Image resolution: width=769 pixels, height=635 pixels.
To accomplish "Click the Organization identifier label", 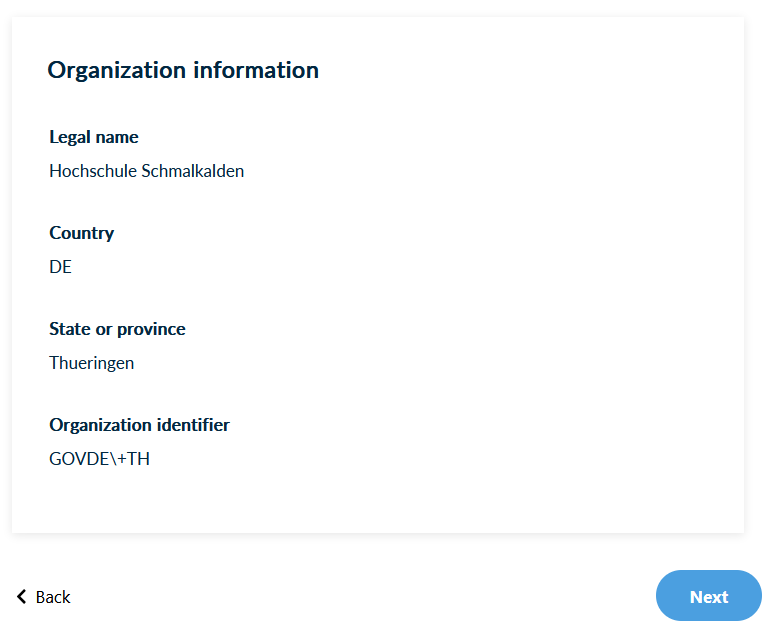I will 139,425.
